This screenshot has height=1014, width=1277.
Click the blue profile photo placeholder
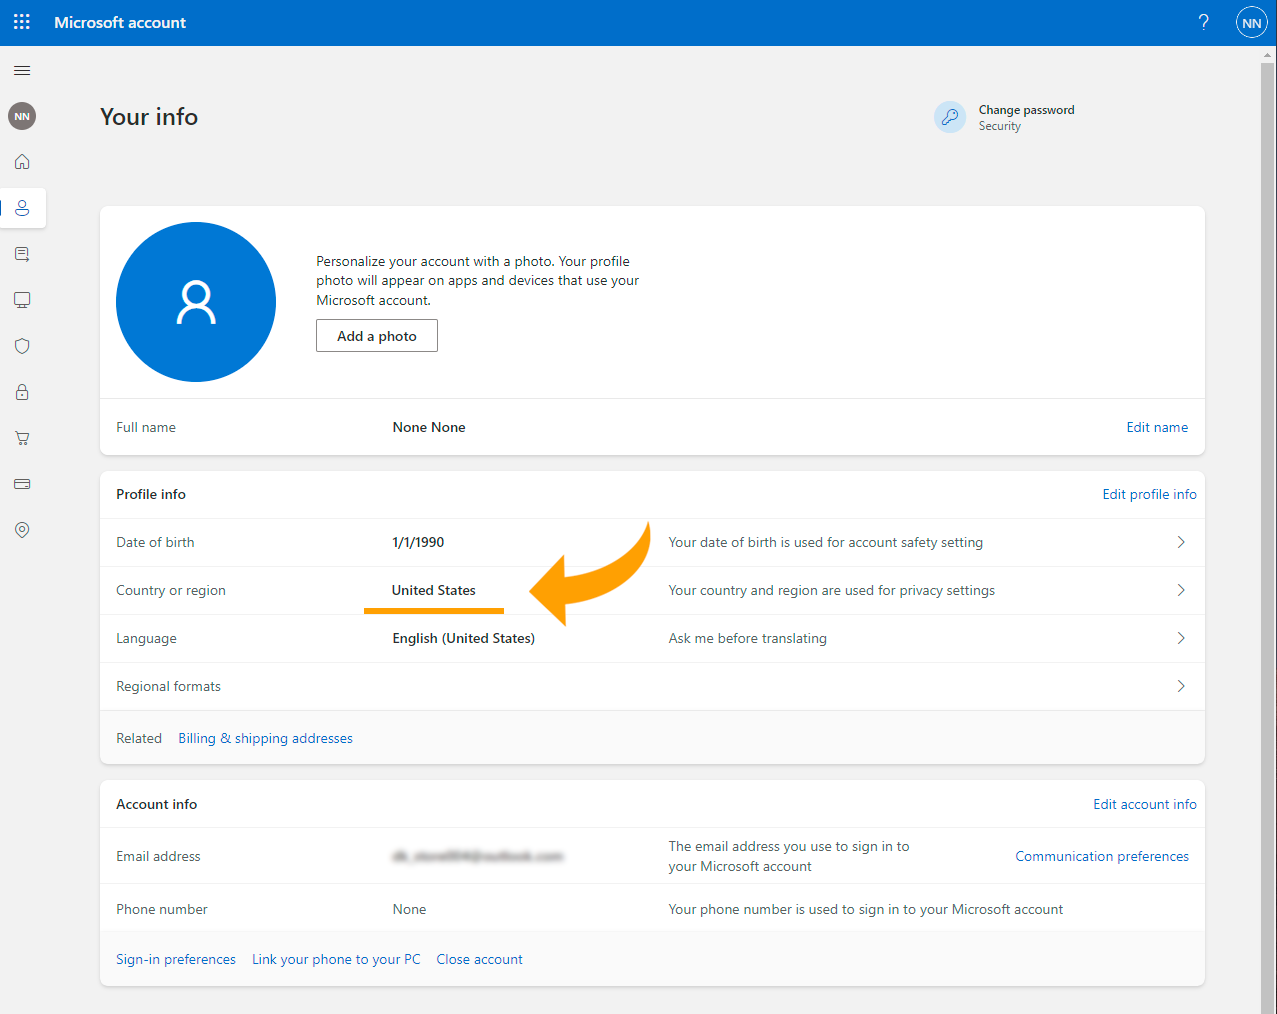coord(196,302)
